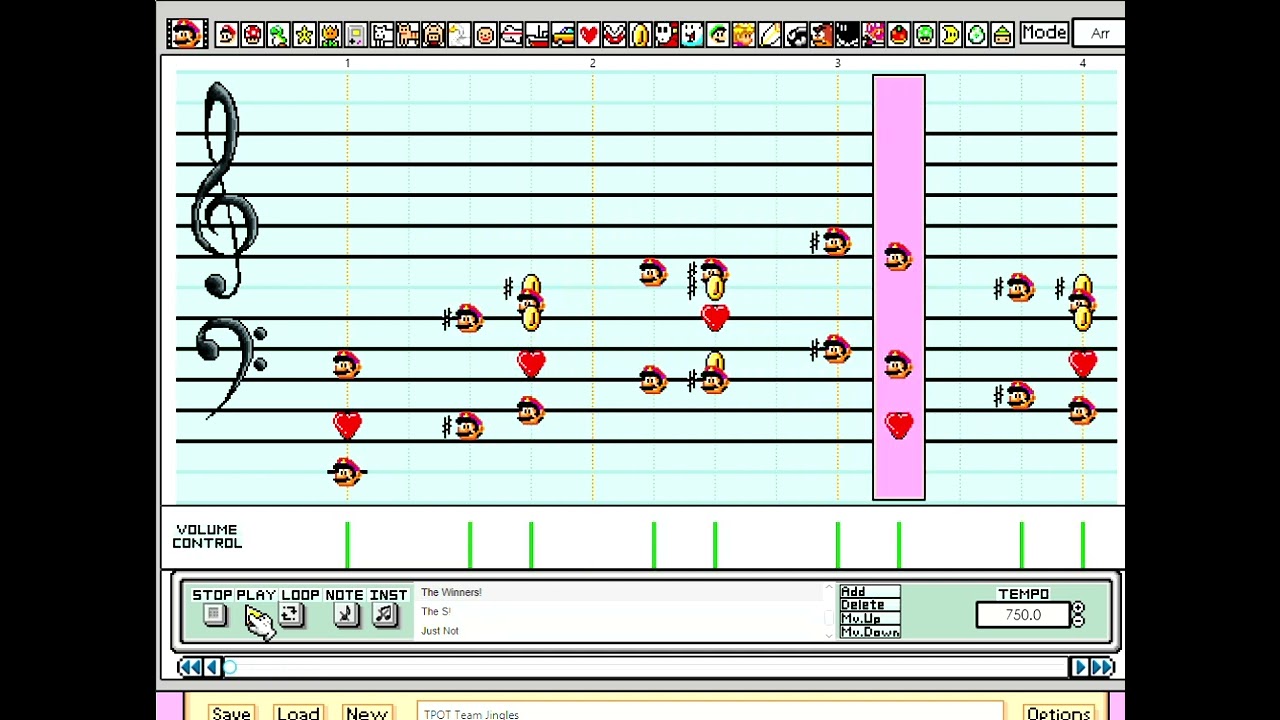
Task: Click the large Mario filmstrip icon
Action: click(186, 33)
